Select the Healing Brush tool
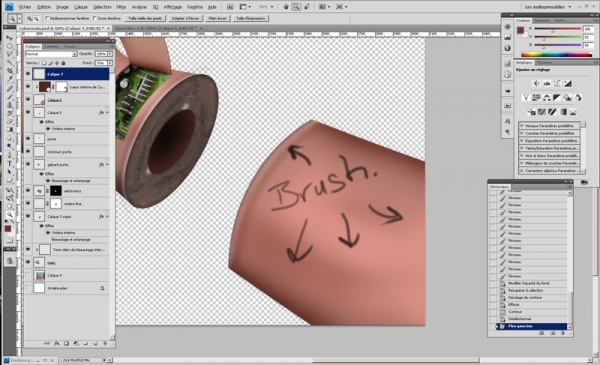600x365 pixels. click(10, 89)
